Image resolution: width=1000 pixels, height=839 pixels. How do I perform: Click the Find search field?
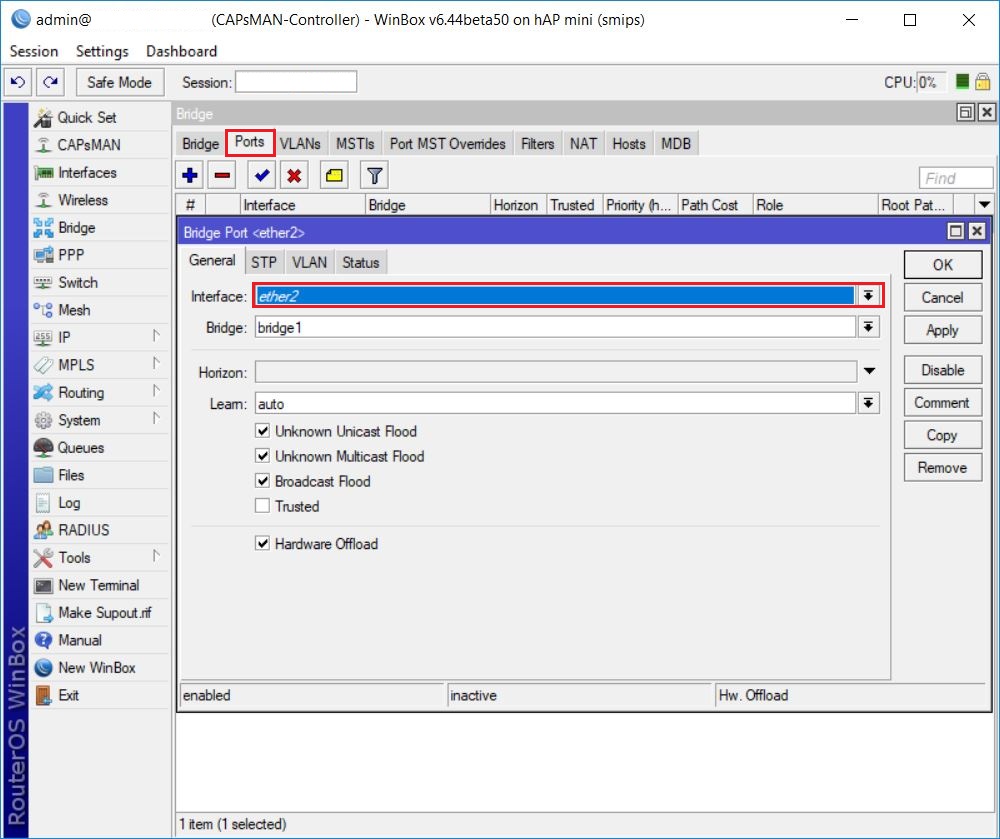click(x=956, y=178)
